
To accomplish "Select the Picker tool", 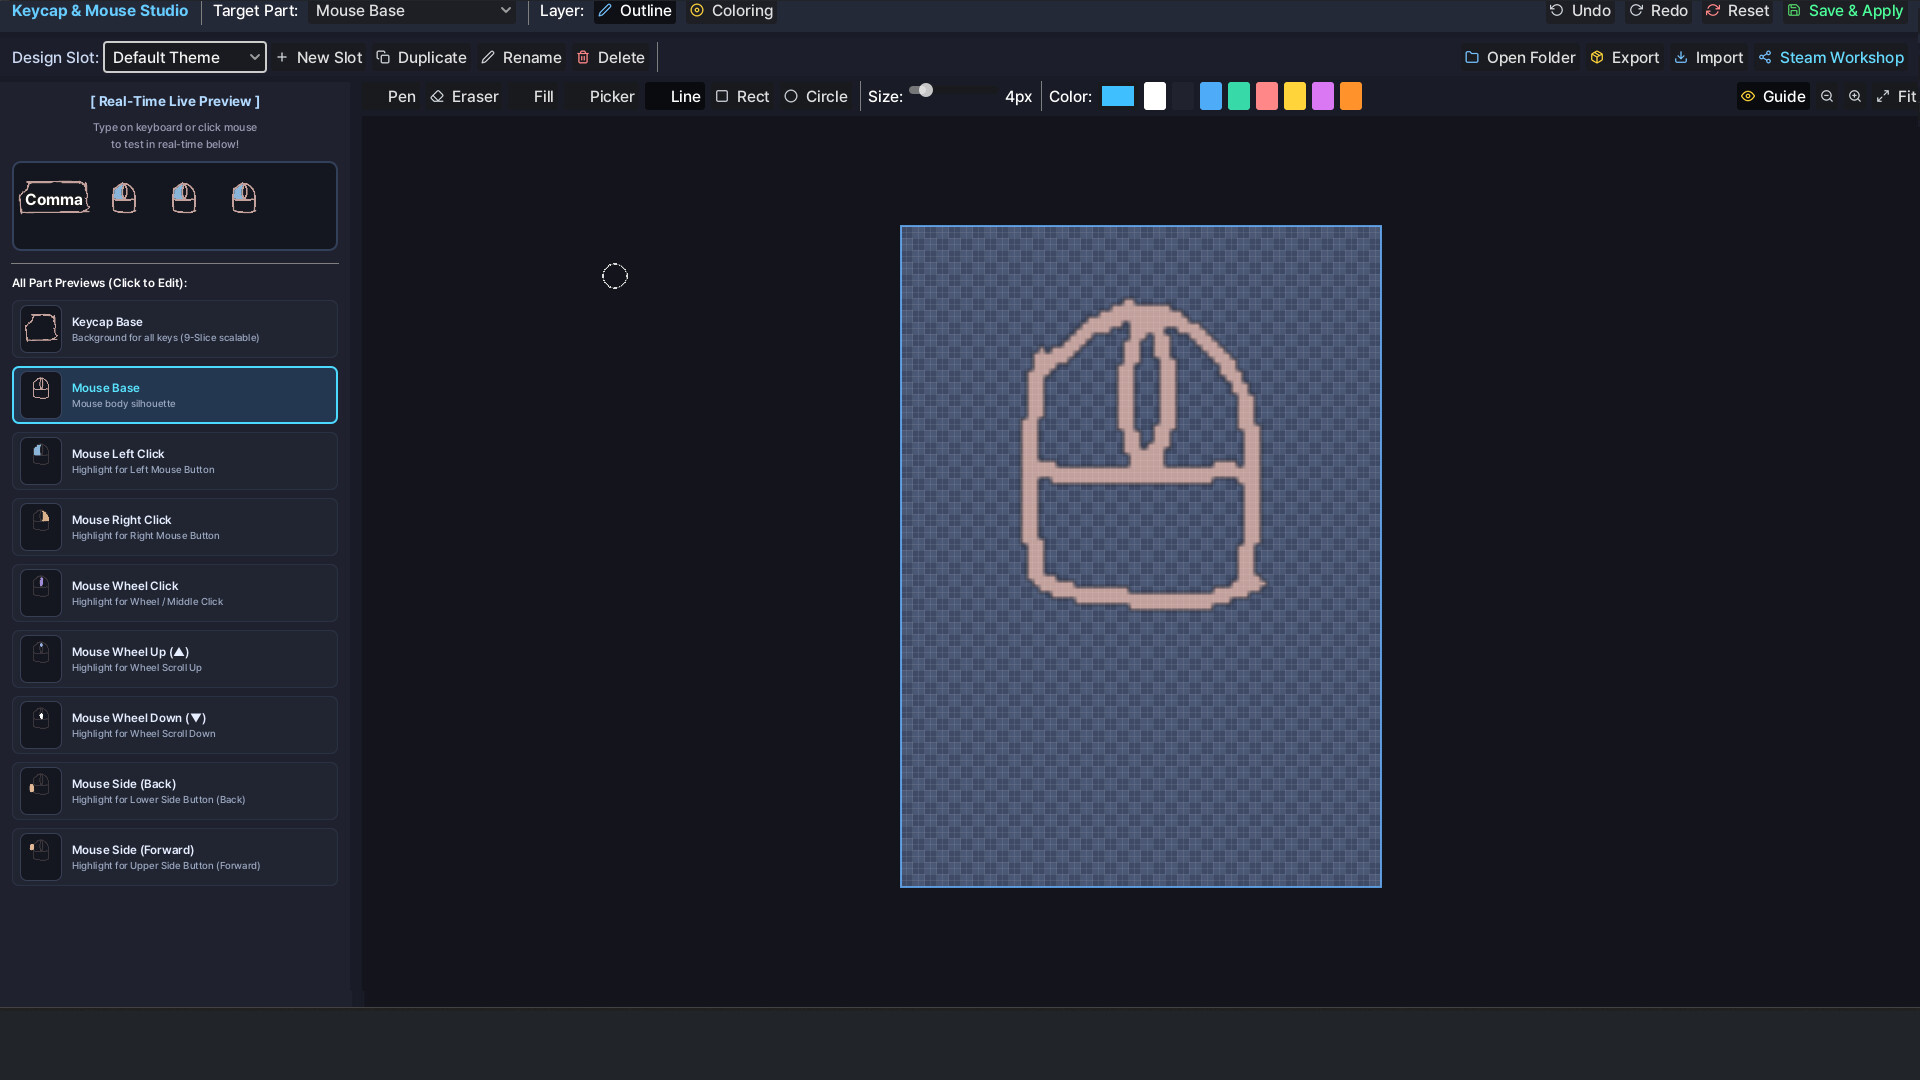I will [x=603, y=97].
